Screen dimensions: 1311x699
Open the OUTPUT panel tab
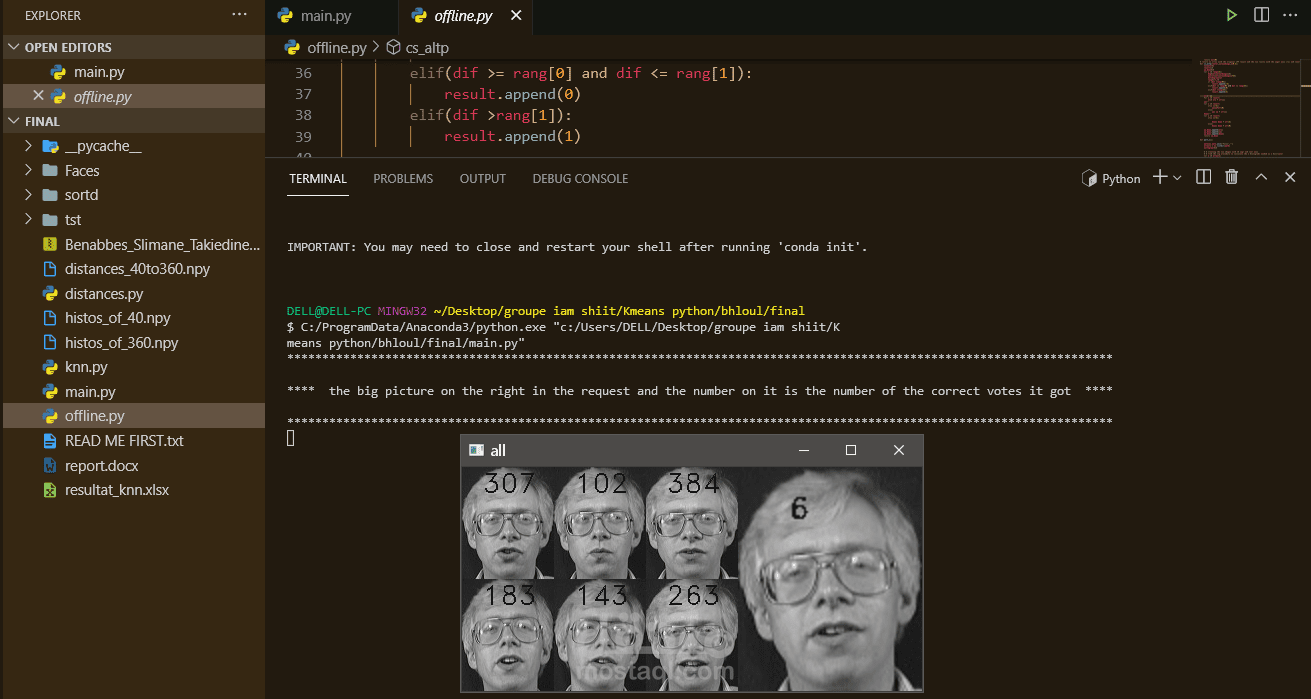click(x=483, y=178)
